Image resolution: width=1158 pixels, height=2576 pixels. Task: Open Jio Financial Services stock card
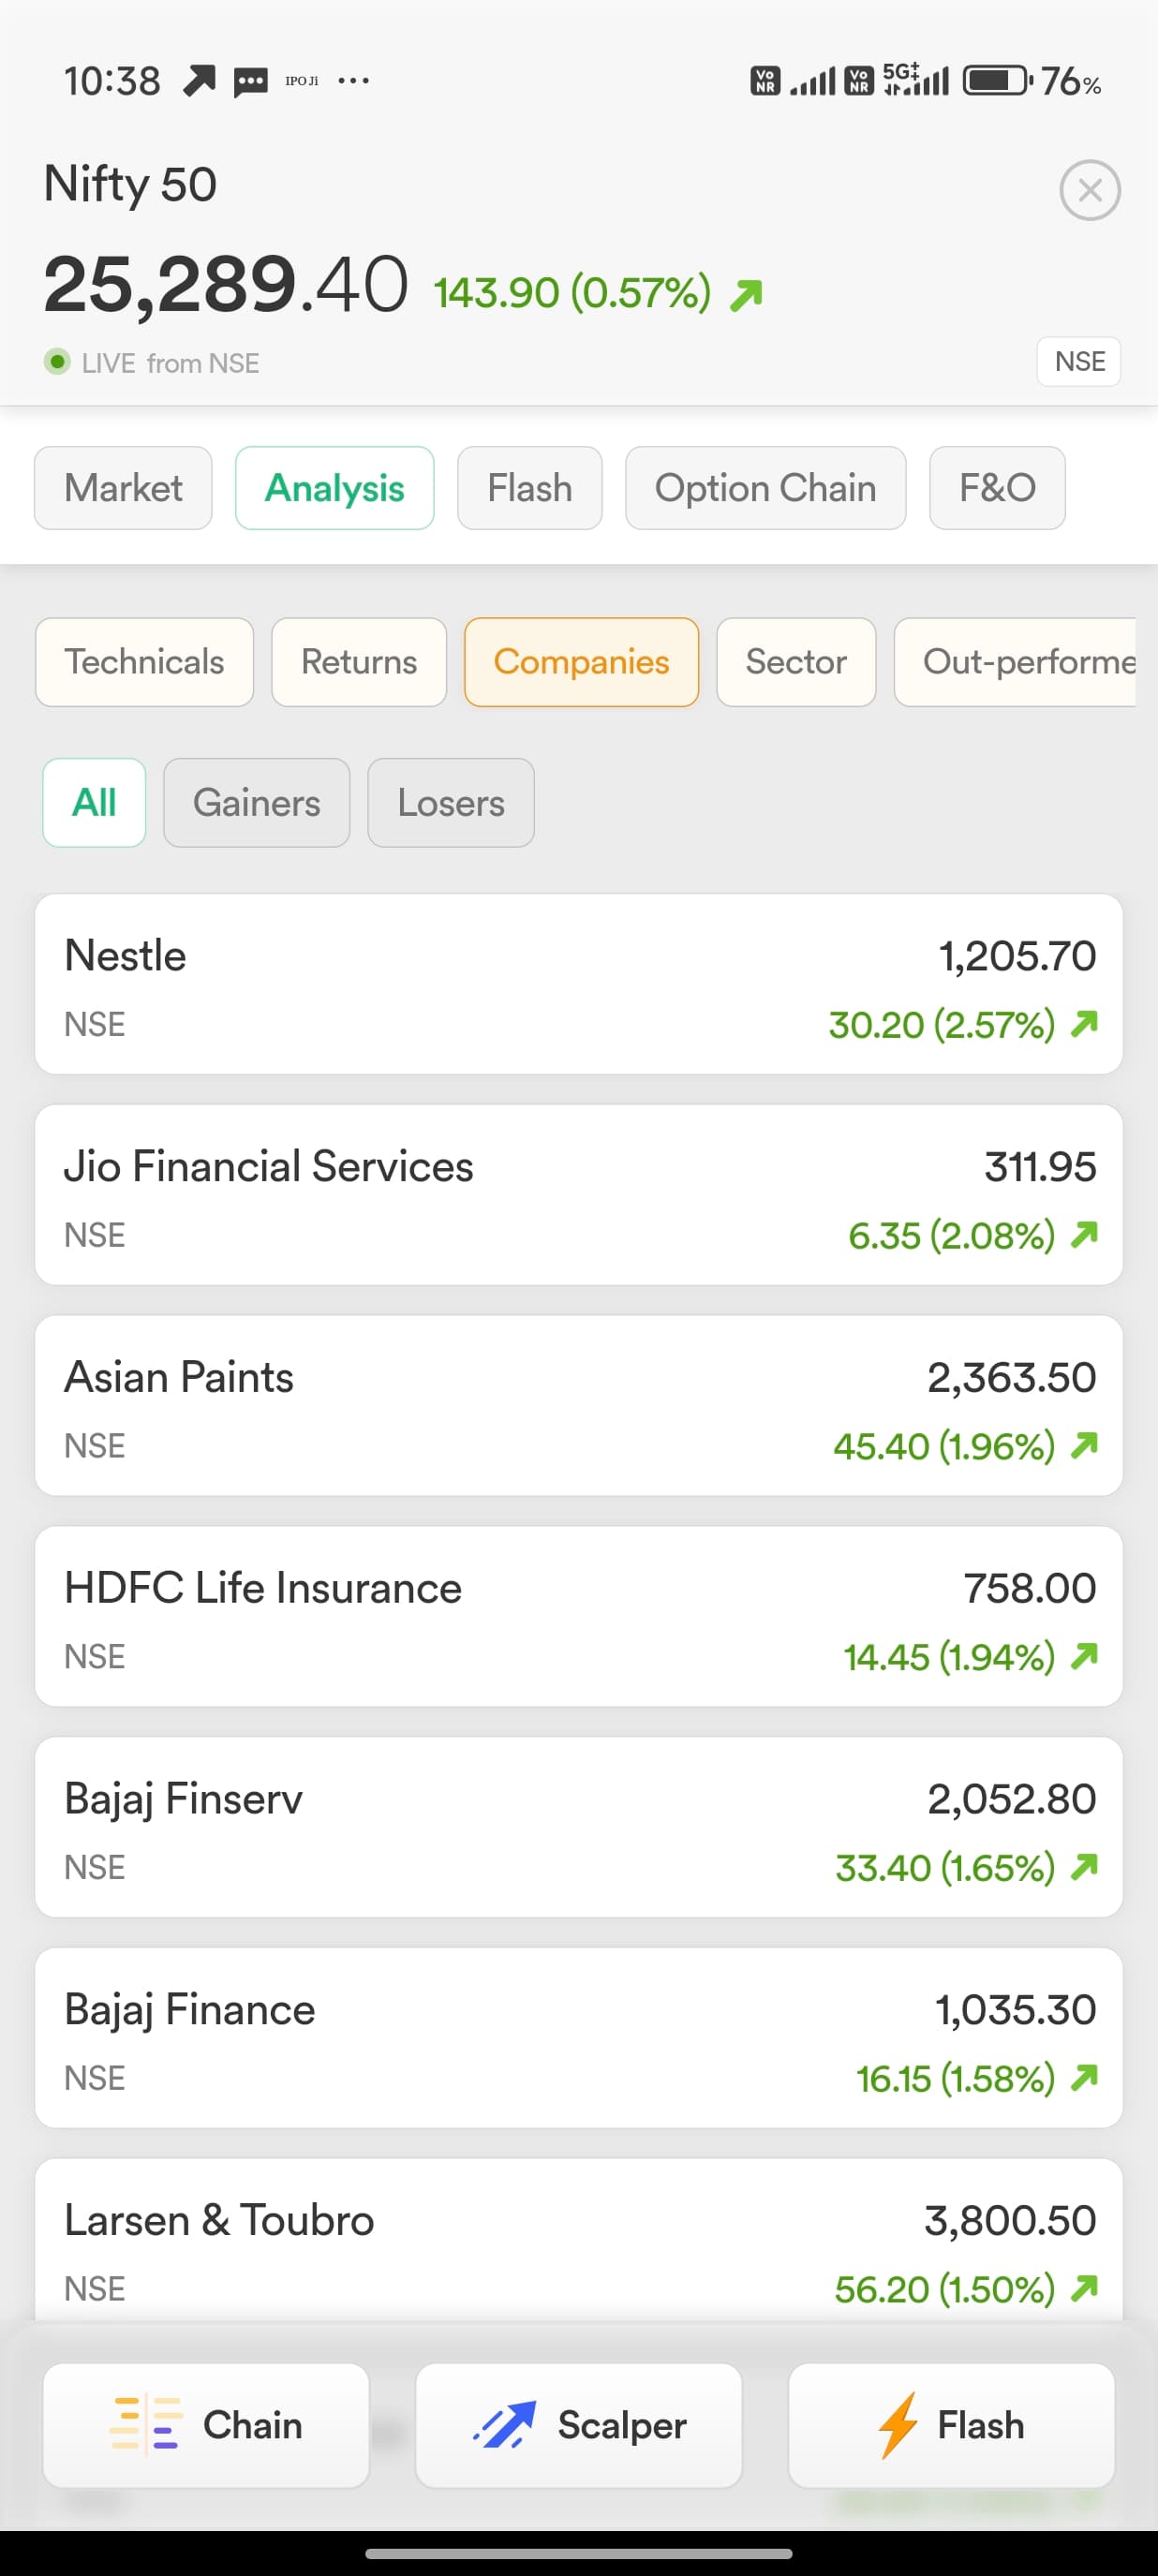click(578, 1195)
